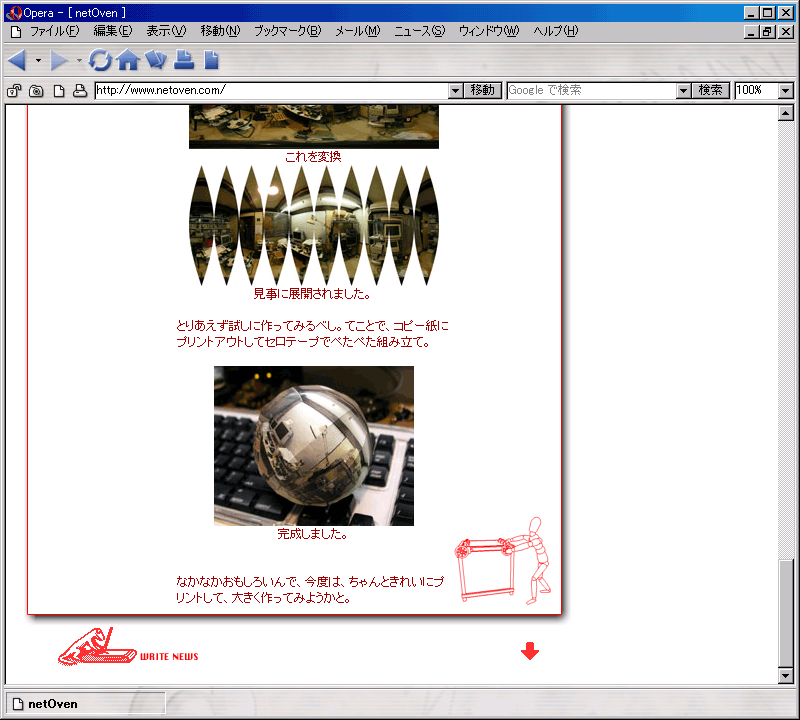Toggle image loading with the camera icon

pos(36,91)
